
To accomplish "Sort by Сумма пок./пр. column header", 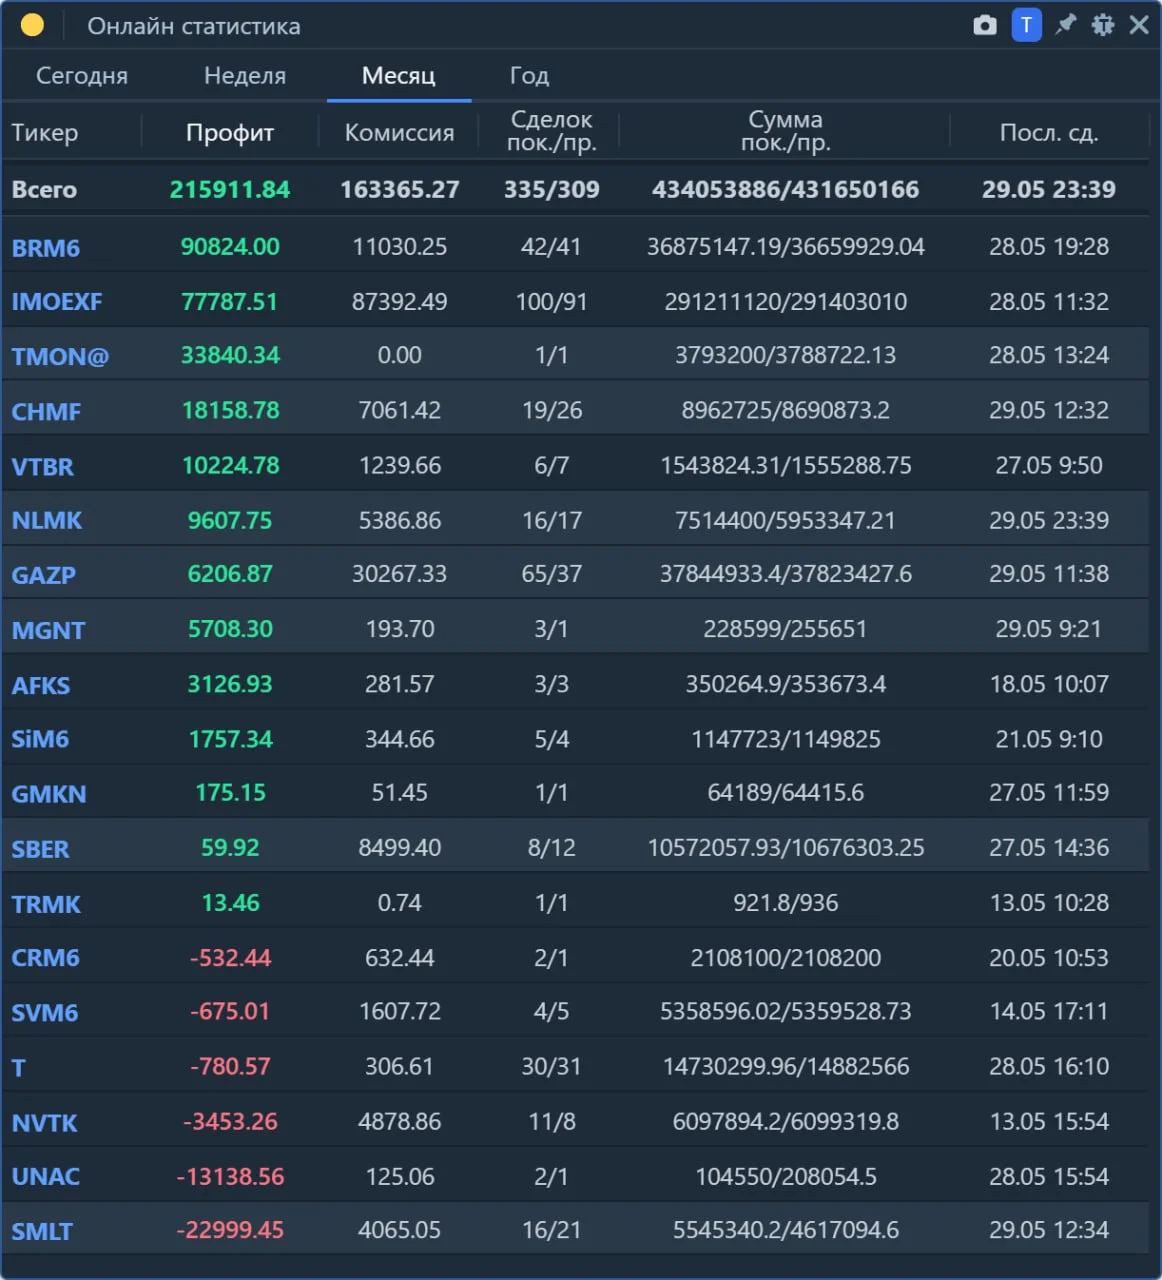I will click(x=785, y=131).
